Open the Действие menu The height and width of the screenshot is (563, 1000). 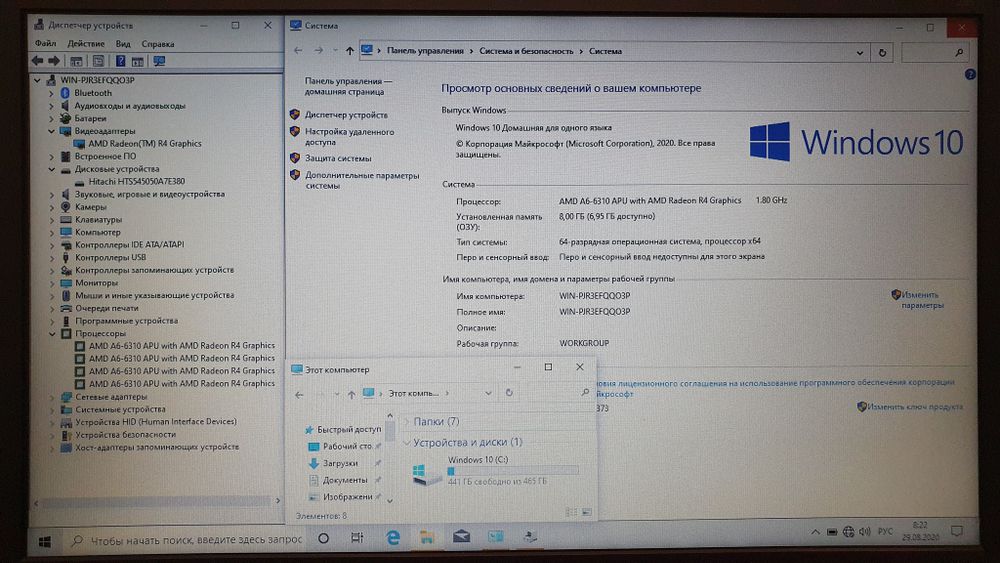point(85,43)
